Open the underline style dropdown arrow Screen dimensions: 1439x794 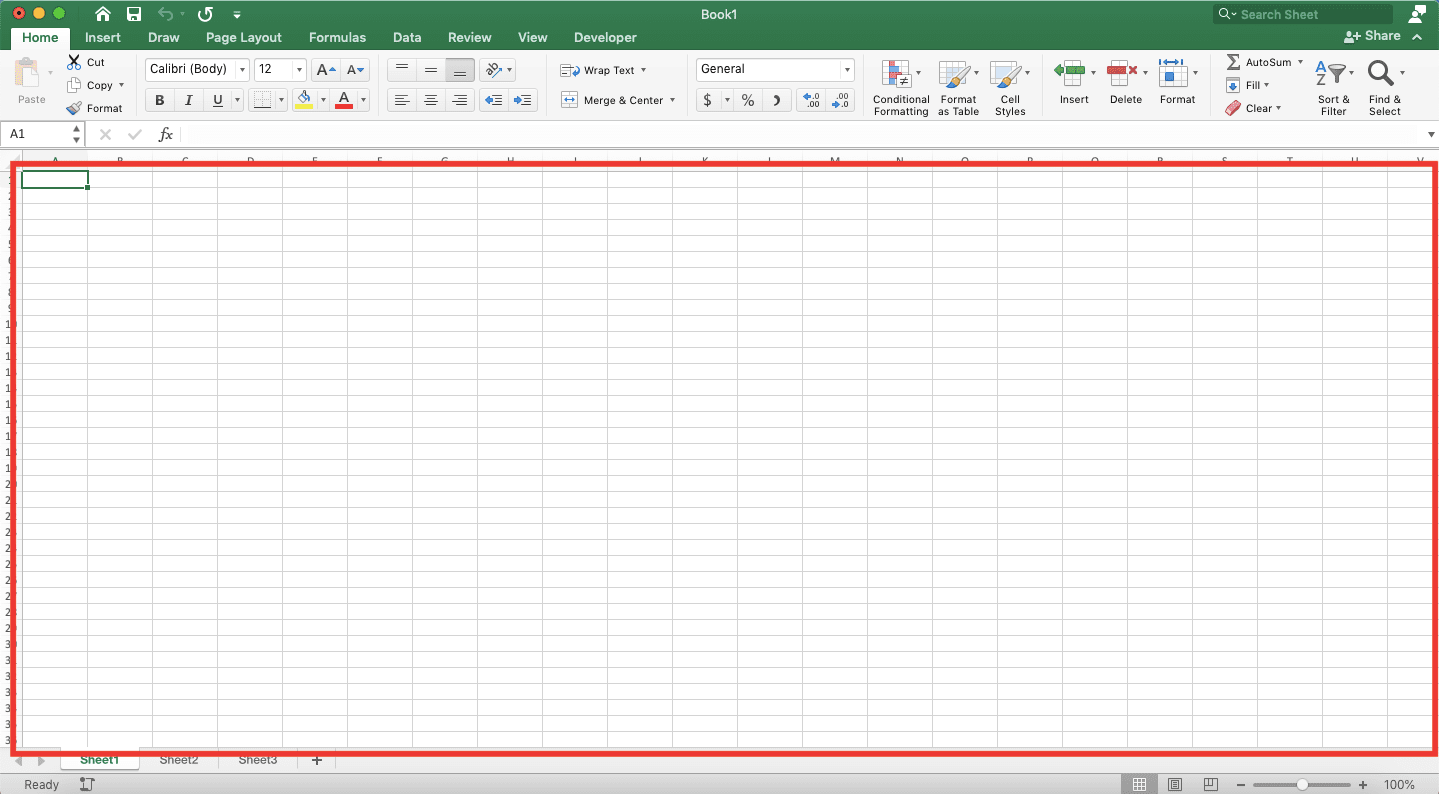237,100
